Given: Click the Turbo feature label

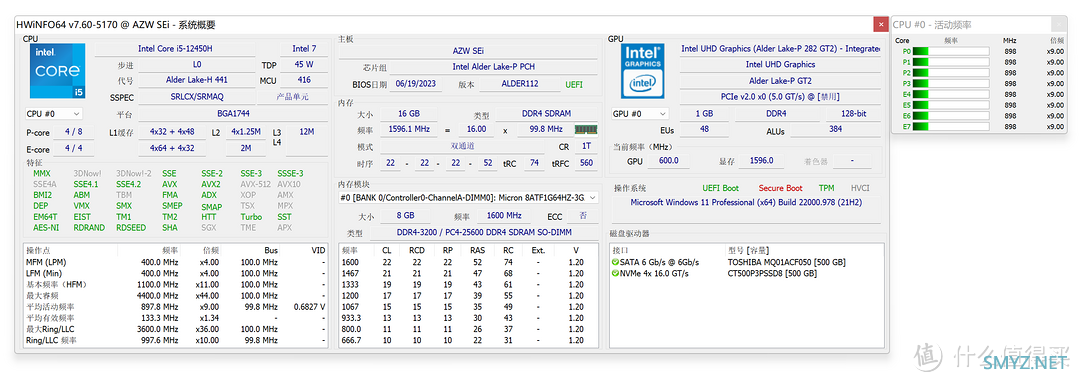Looking at the screenshot, I should point(251,216).
